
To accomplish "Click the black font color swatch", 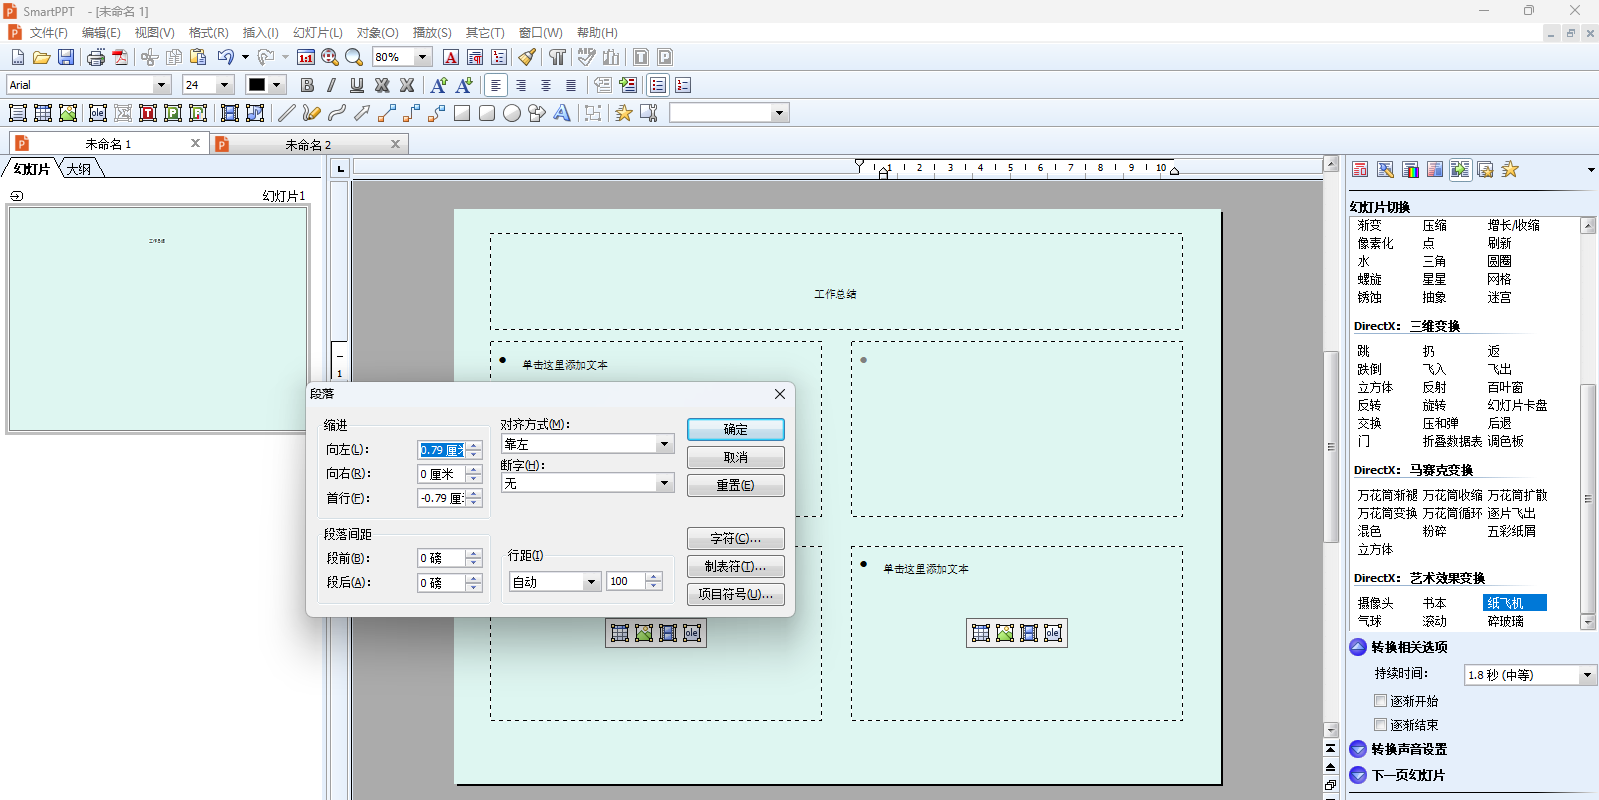I will [257, 85].
